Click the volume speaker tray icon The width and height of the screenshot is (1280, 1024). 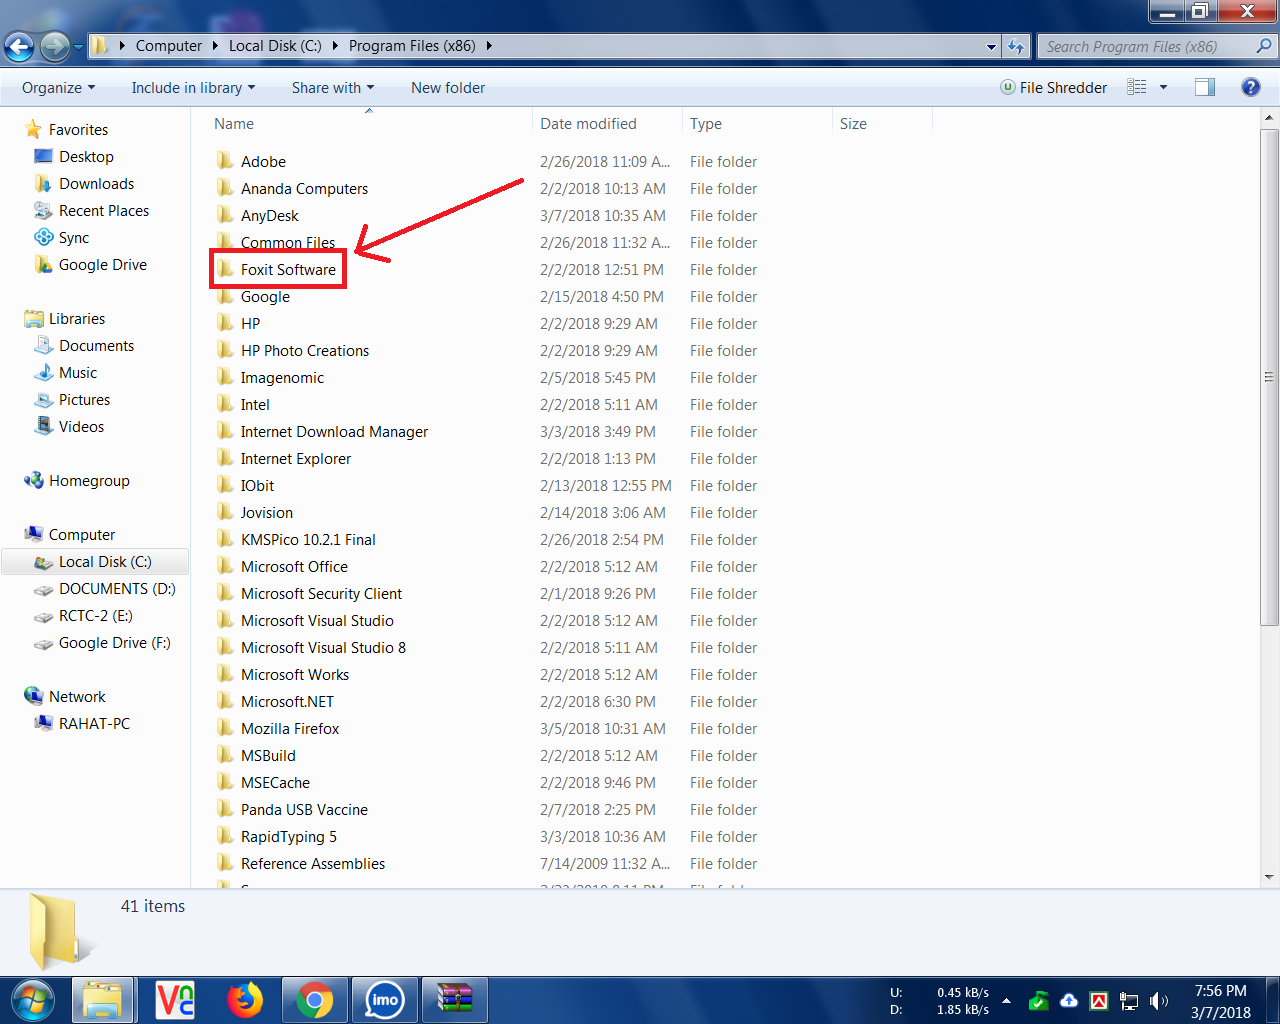point(1159,1001)
